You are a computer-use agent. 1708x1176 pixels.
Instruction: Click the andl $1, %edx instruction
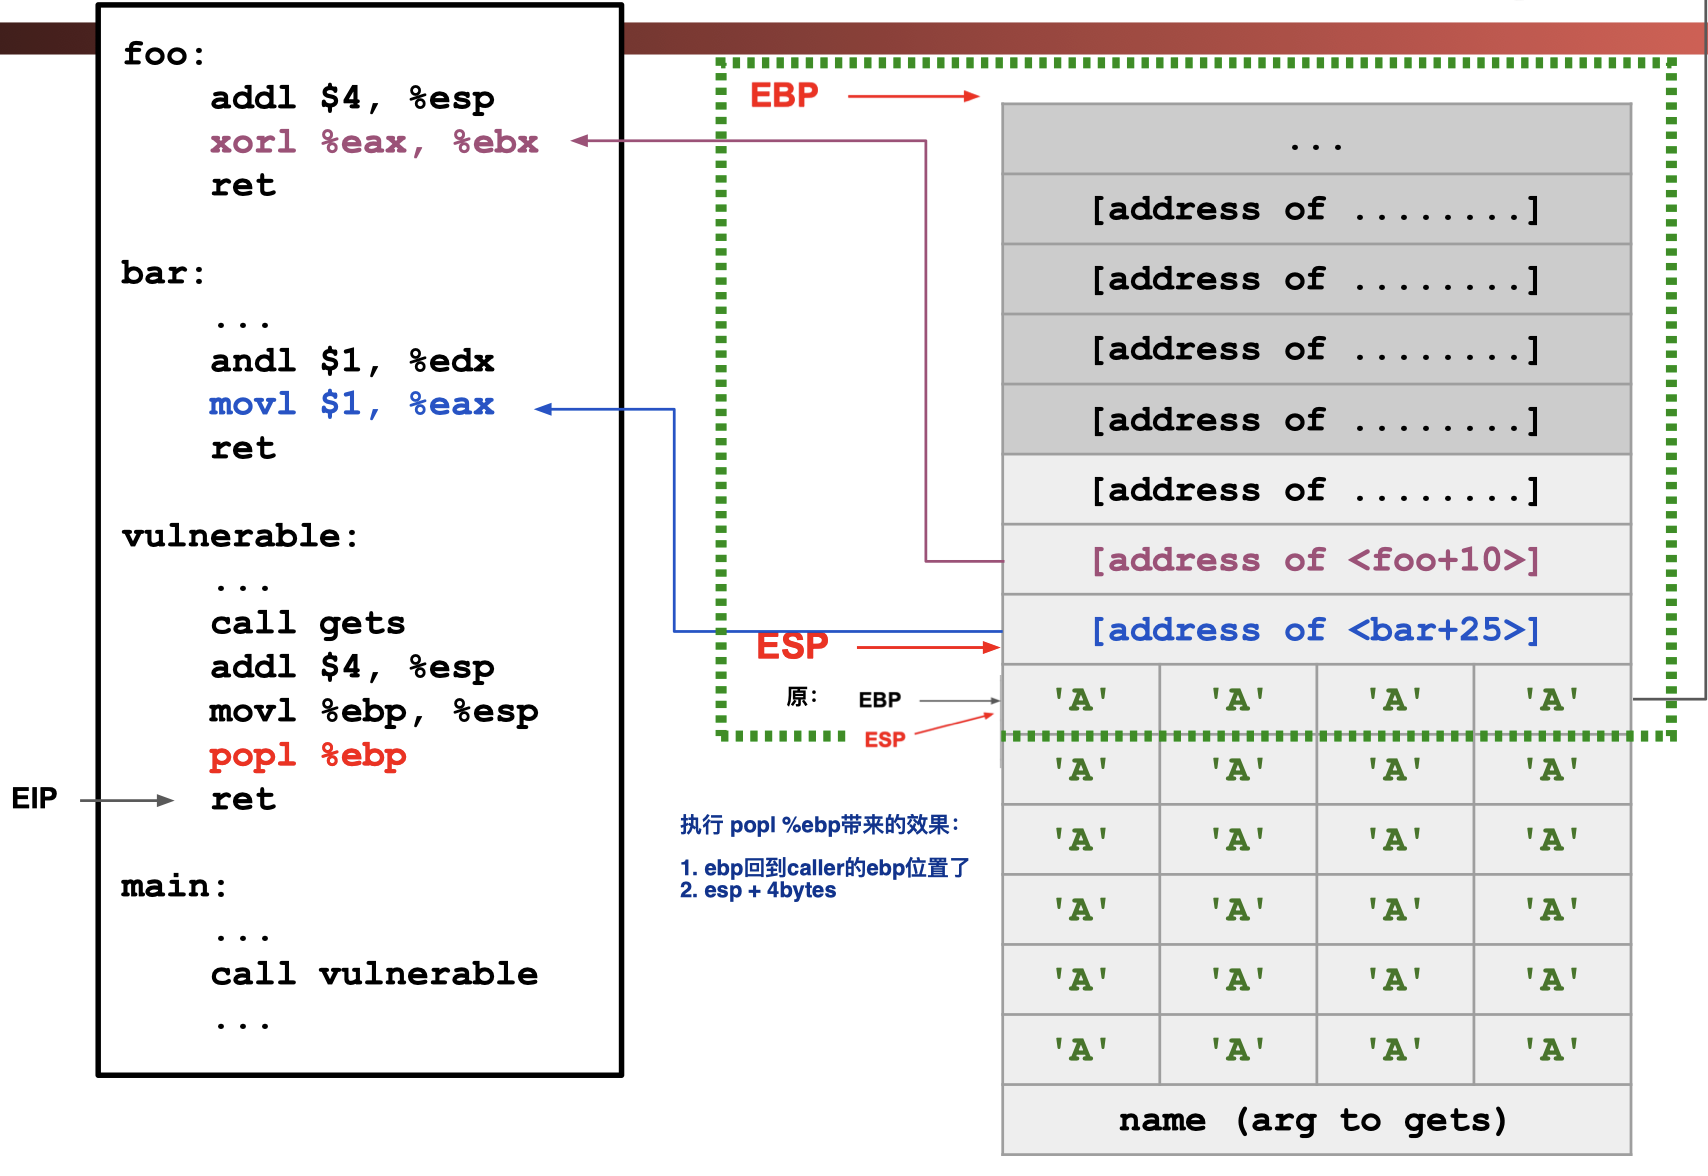pyautogui.click(x=352, y=360)
